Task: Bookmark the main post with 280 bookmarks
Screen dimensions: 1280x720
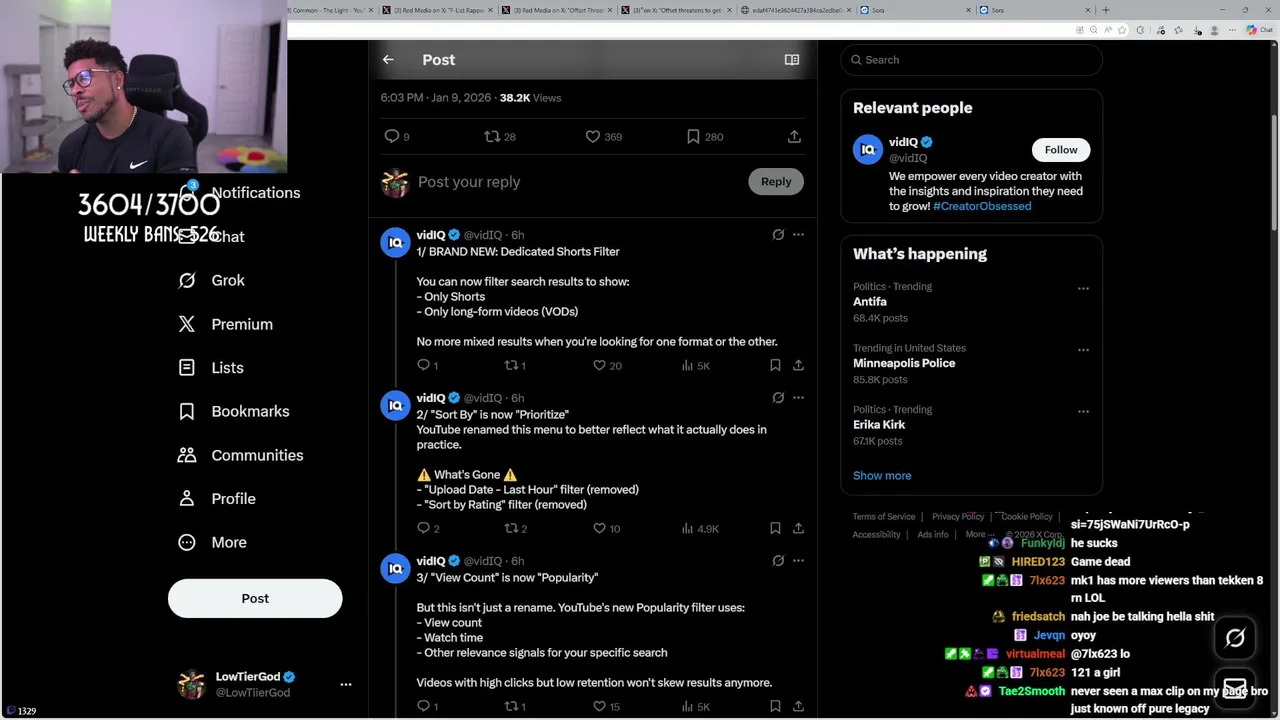Action: click(x=693, y=136)
